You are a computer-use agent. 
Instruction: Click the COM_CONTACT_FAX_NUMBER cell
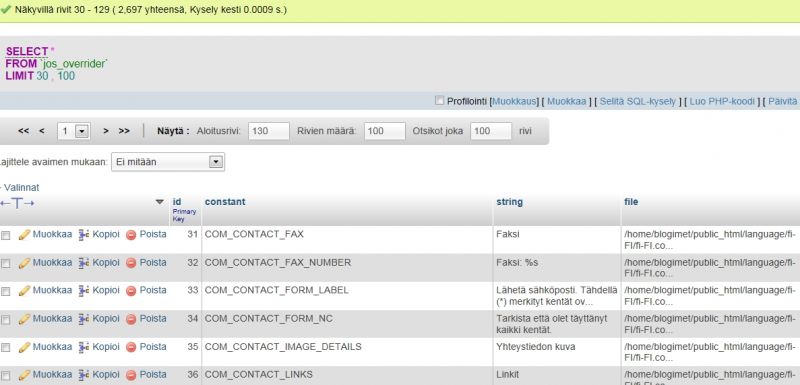click(347, 268)
